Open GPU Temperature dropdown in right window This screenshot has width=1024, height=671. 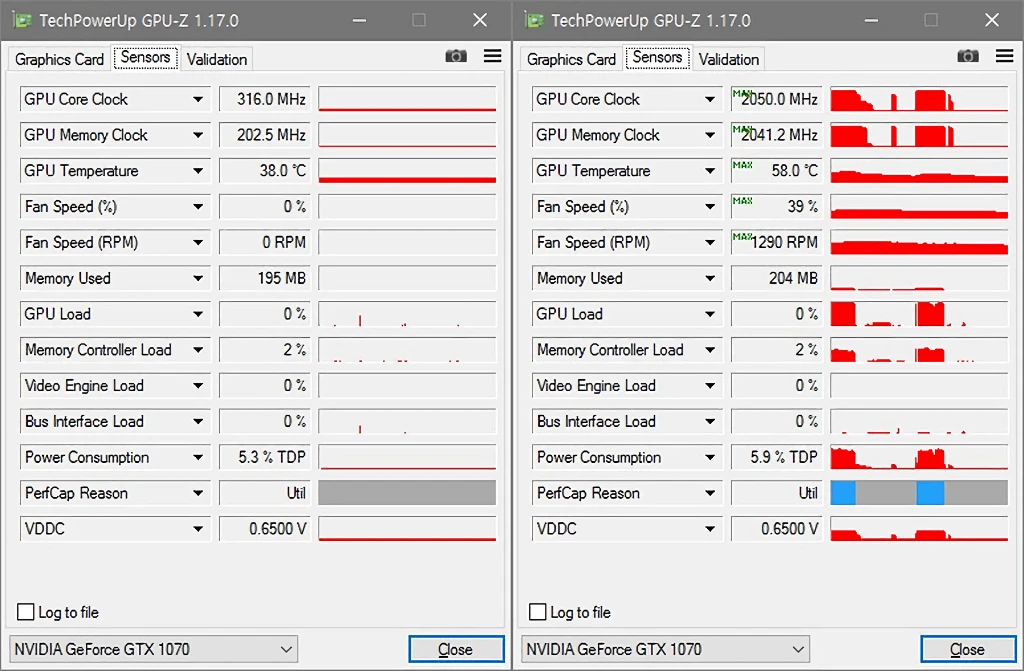pyautogui.click(x=709, y=171)
